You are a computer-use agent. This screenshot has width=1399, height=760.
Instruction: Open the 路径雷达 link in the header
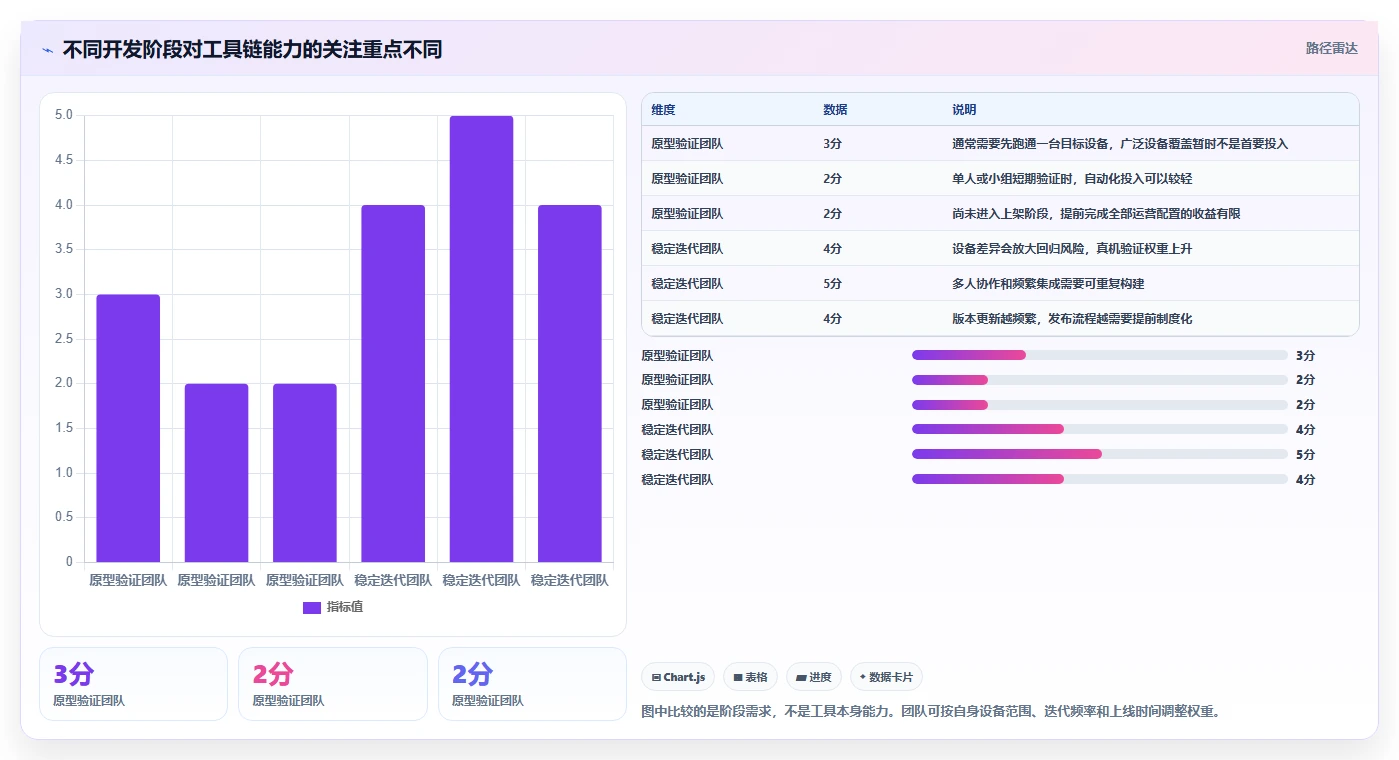(x=1331, y=48)
